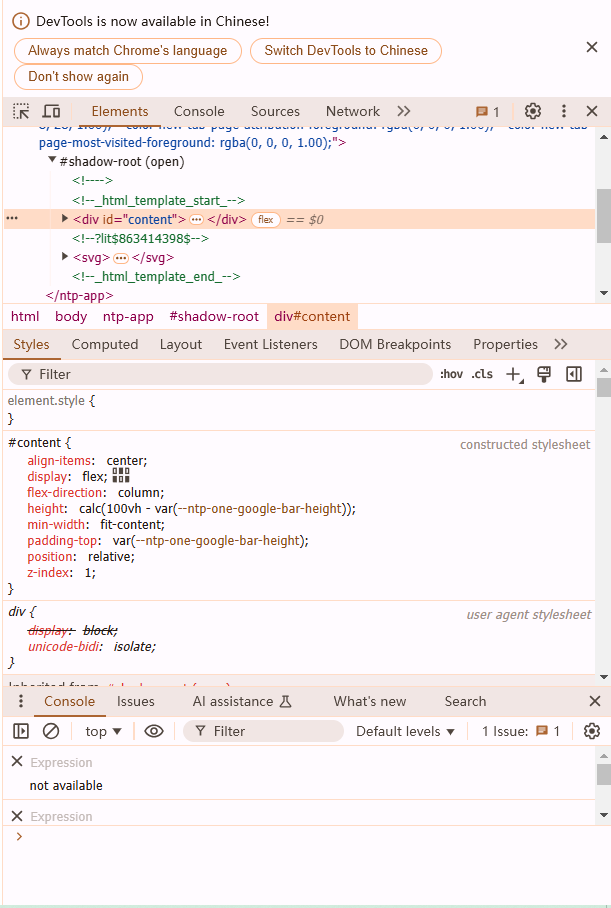
Task: Open console settings gear icon
Action: pos(591,731)
